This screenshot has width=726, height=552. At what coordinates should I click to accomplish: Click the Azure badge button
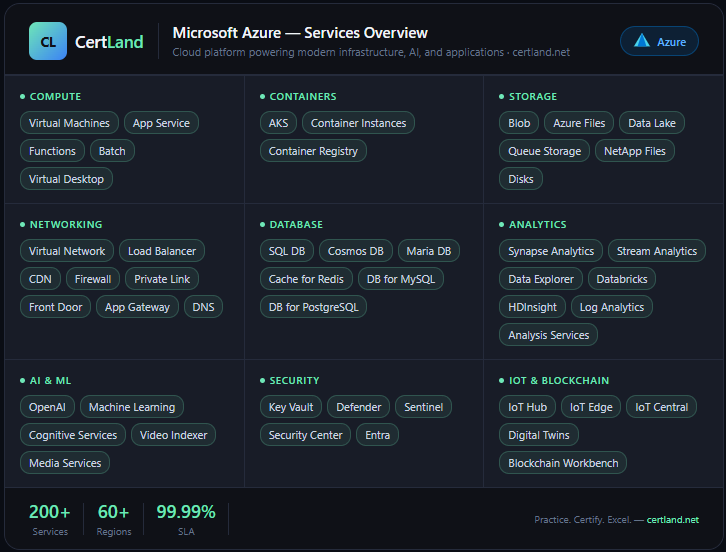click(x=659, y=41)
